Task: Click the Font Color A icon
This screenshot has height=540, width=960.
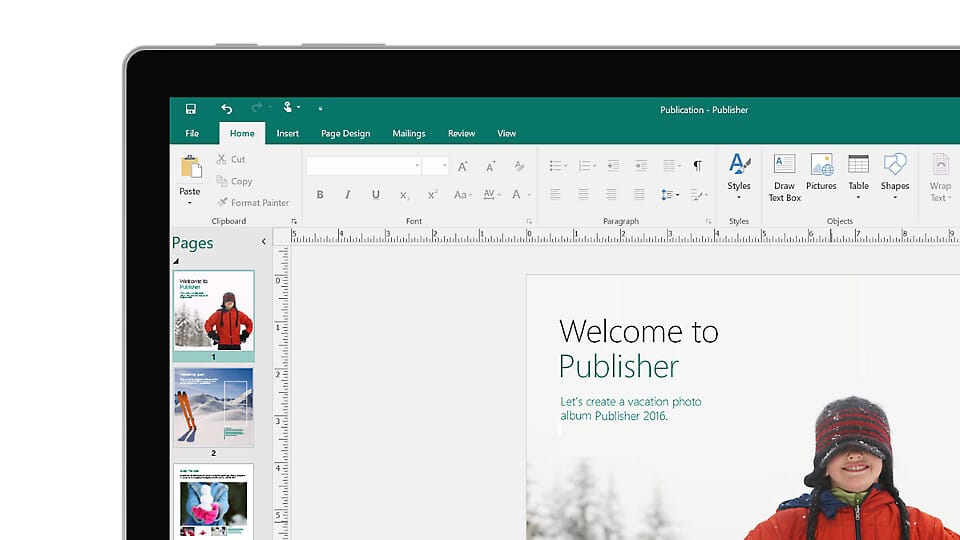Action: 516,195
